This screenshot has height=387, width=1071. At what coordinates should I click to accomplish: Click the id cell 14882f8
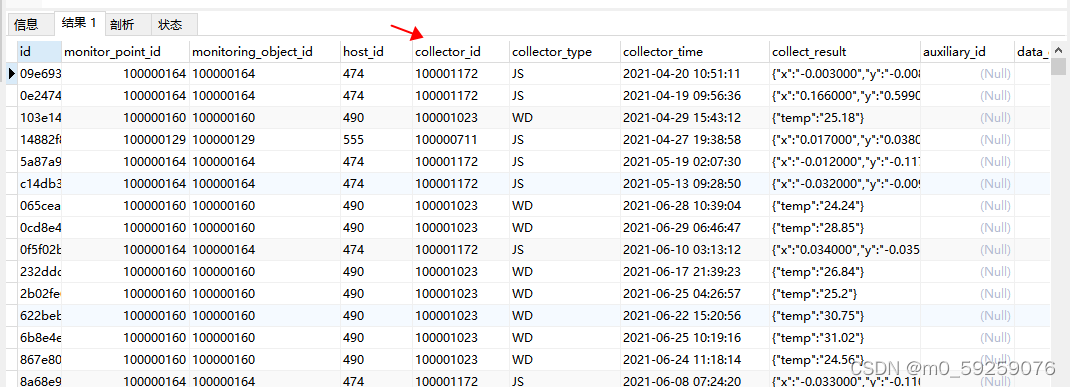coord(40,140)
